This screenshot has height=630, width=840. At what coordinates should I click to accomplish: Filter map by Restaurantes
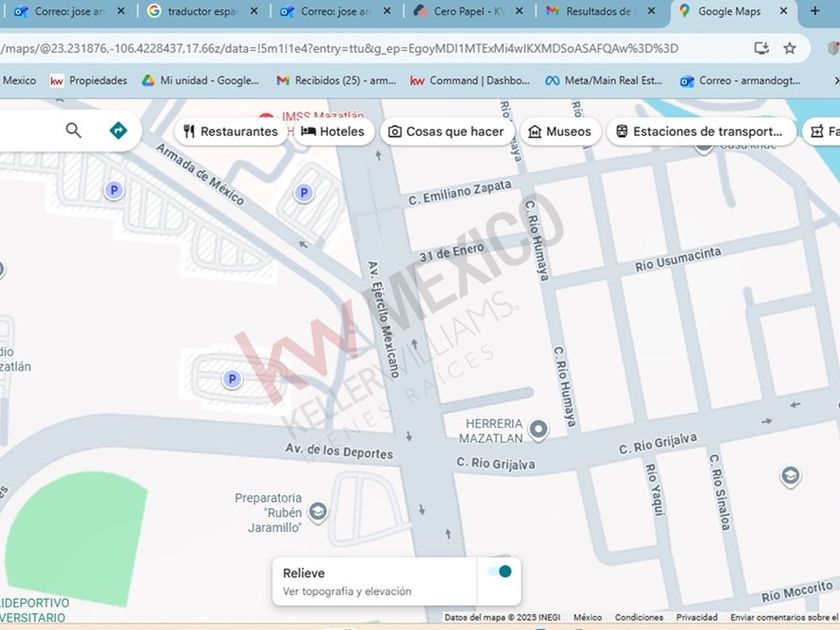230,131
